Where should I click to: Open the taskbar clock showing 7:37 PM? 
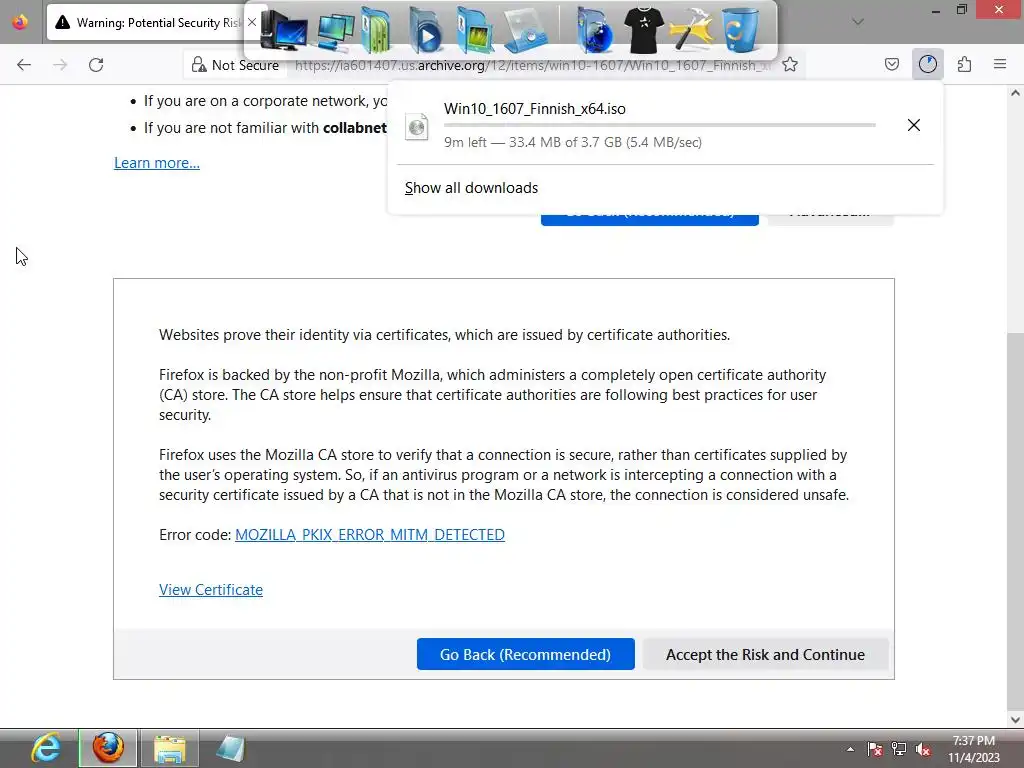[x=974, y=749]
